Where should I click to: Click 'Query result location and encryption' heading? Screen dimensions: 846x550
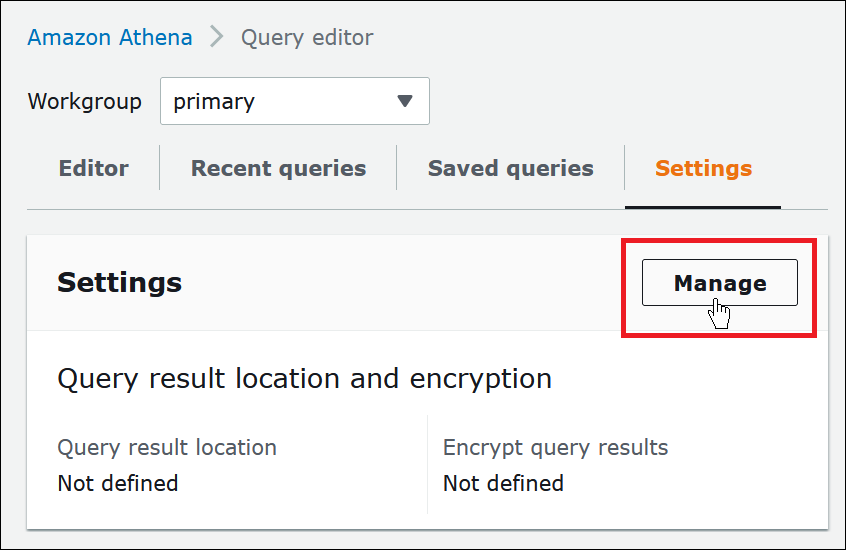tap(304, 379)
